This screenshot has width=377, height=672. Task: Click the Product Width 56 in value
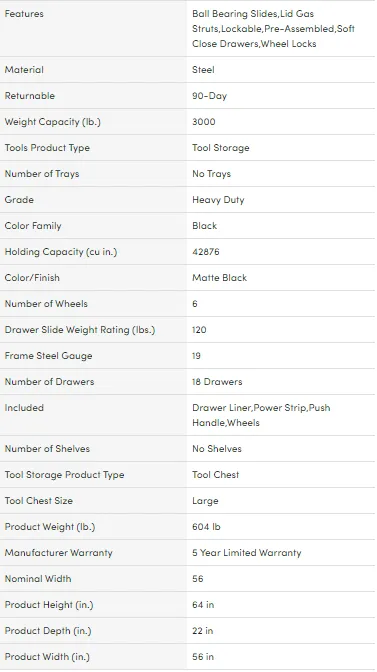pos(203,657)
